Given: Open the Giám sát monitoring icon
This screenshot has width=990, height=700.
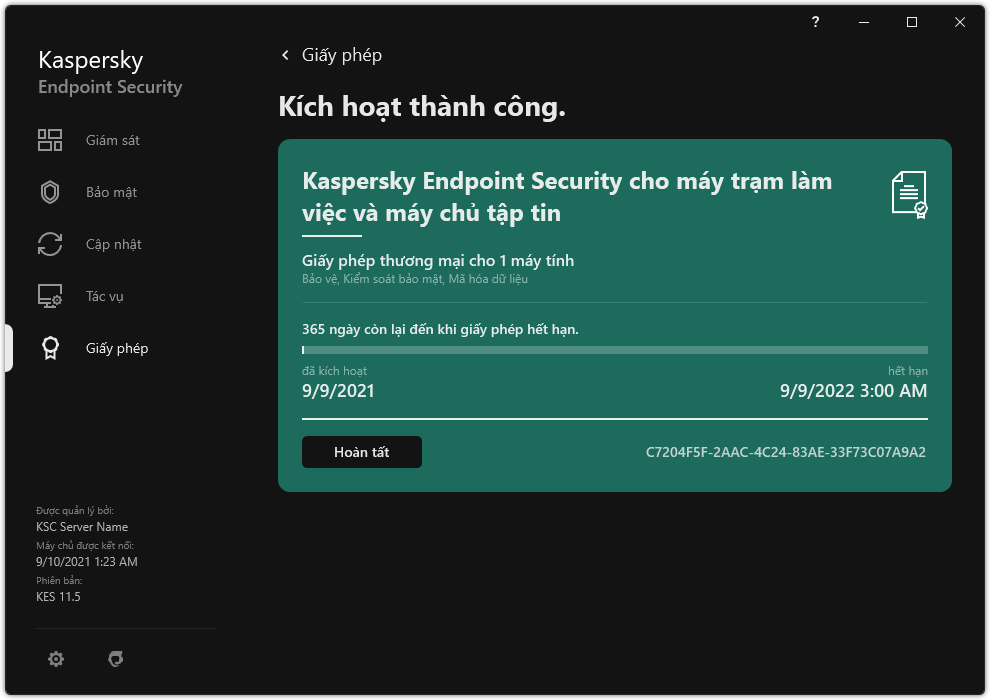Looking at the screenshot, I should [50, 140].
